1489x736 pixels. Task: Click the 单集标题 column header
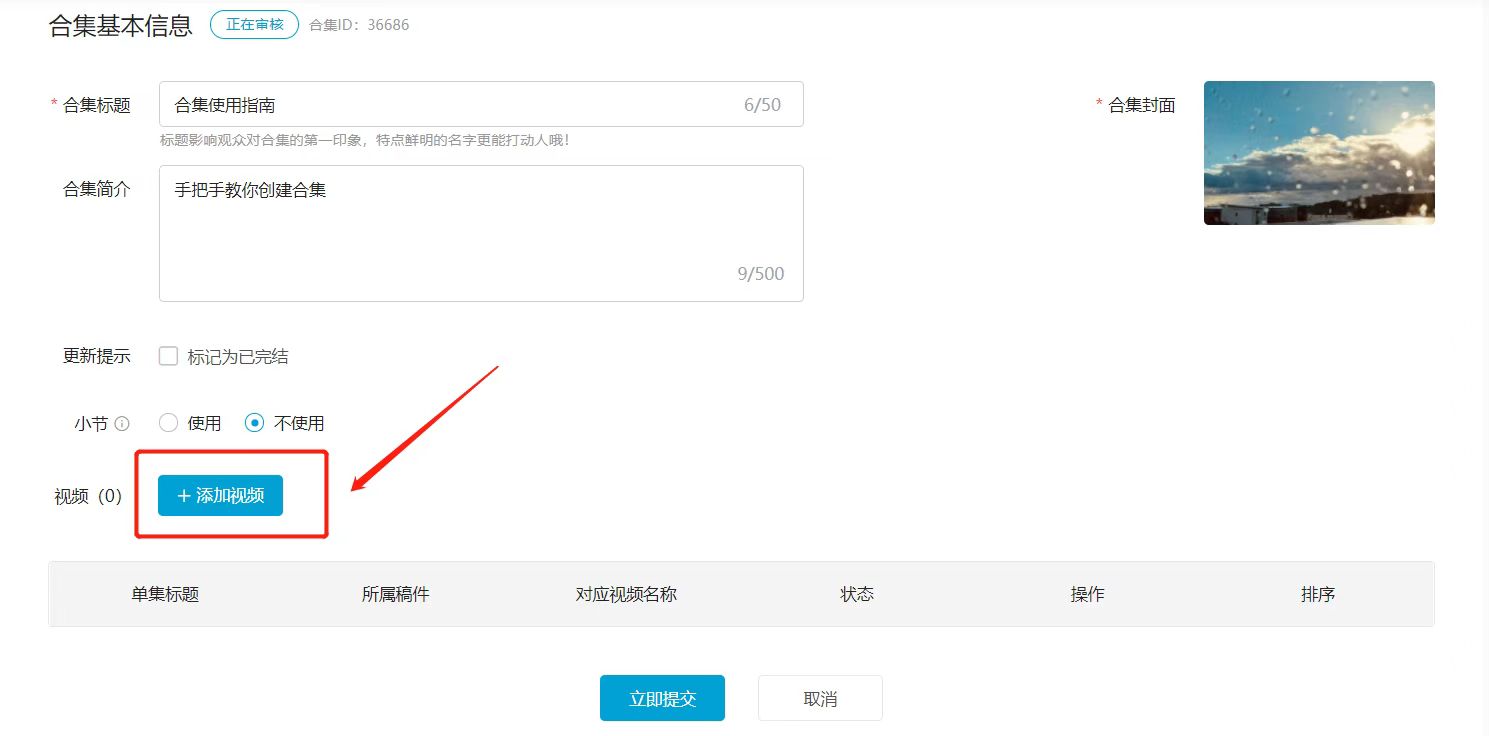click(x=165, y=594)
